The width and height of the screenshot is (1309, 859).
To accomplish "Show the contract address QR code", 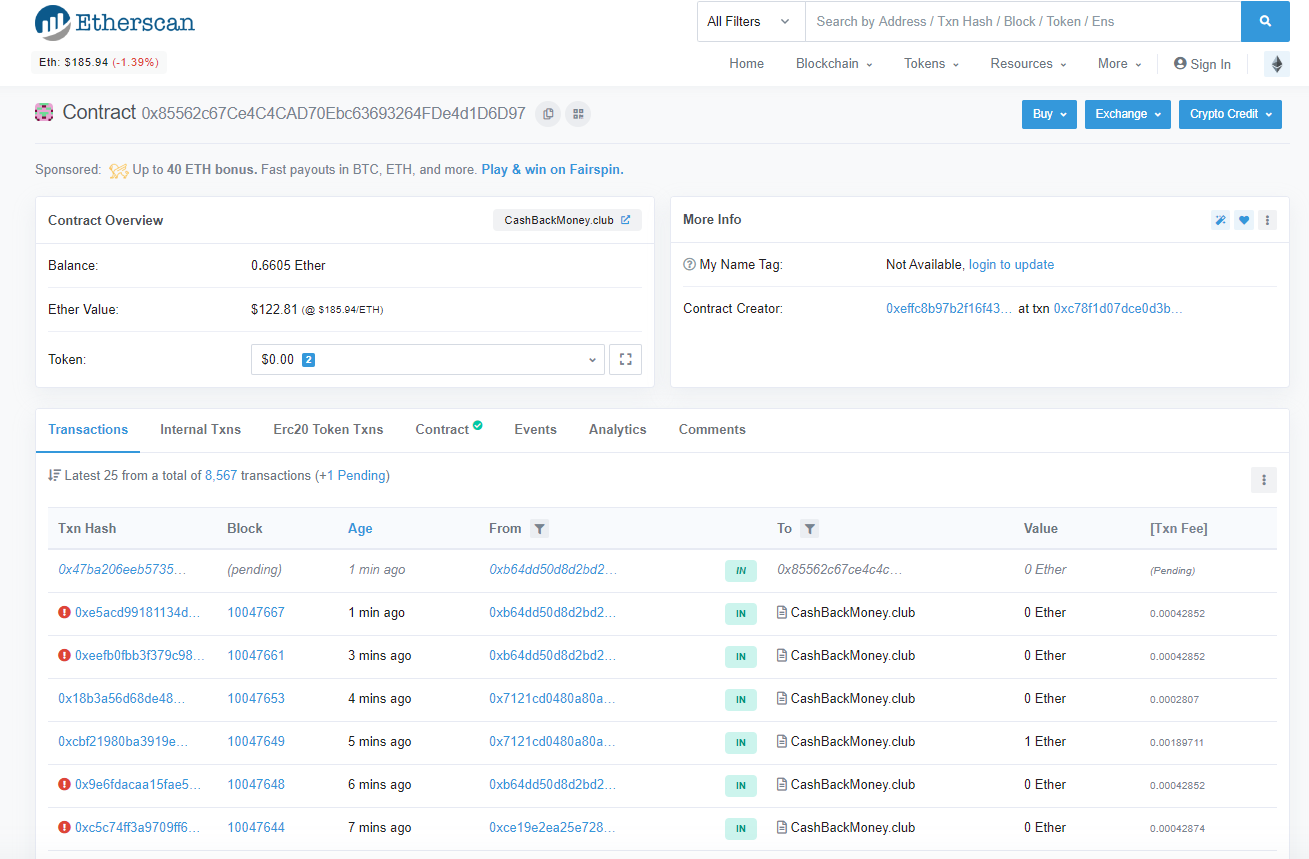I will 578,114.
